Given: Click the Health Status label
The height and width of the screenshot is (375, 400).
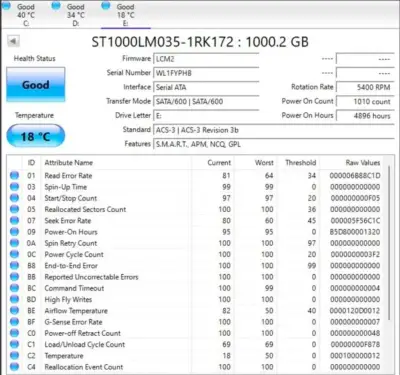Looking at the screenshot, I should 35,59.
